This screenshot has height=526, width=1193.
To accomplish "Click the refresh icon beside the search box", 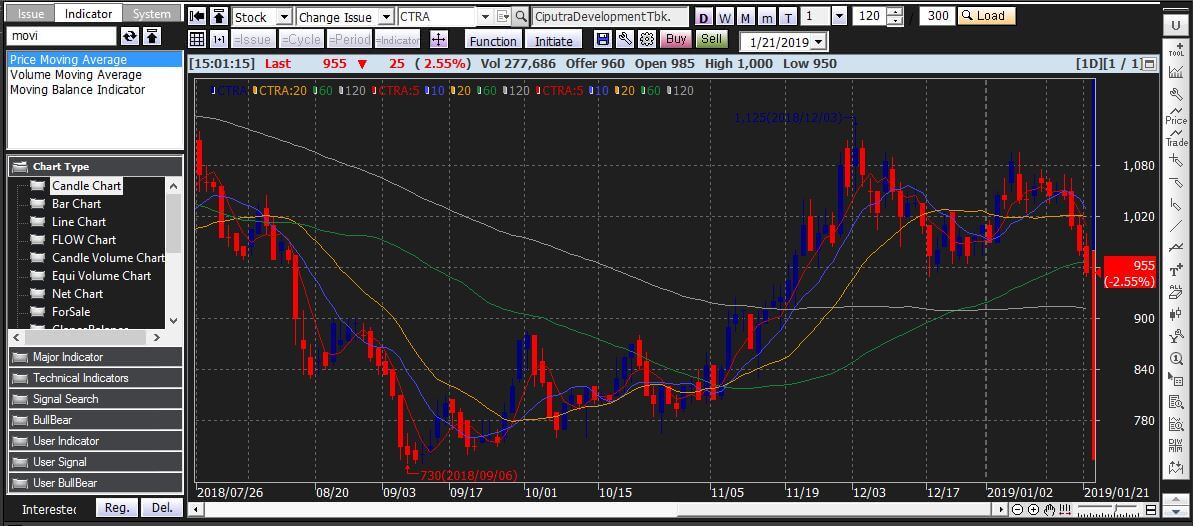I will (x=130, y=36).
